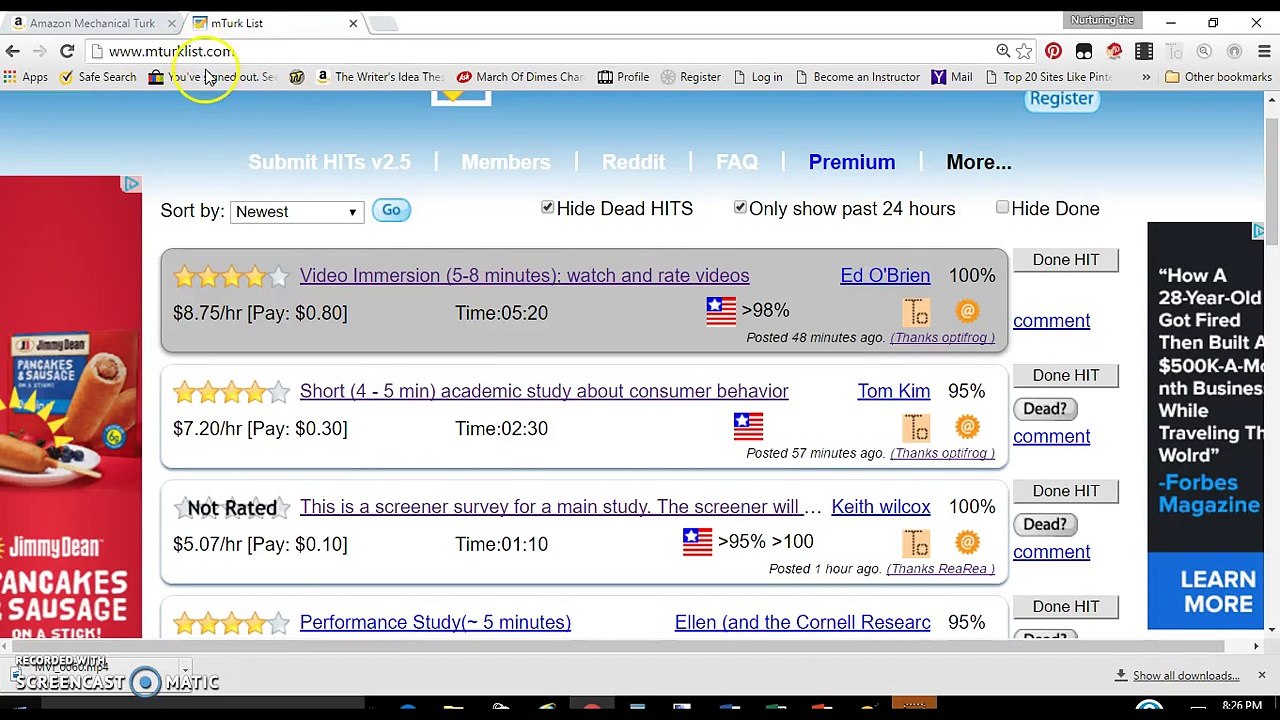Show more bookmarks with the double chevron

[x=1146, y=77]
